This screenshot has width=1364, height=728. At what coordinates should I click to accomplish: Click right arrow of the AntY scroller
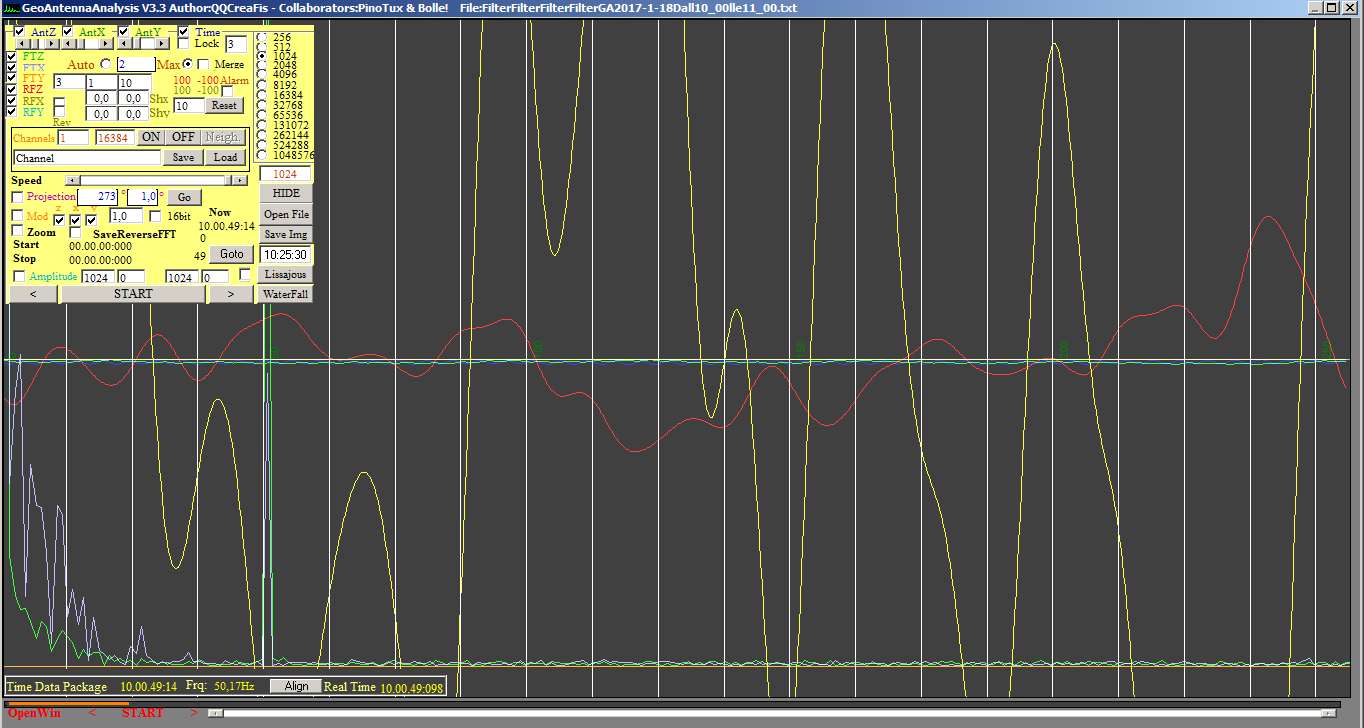coord(164,44)
